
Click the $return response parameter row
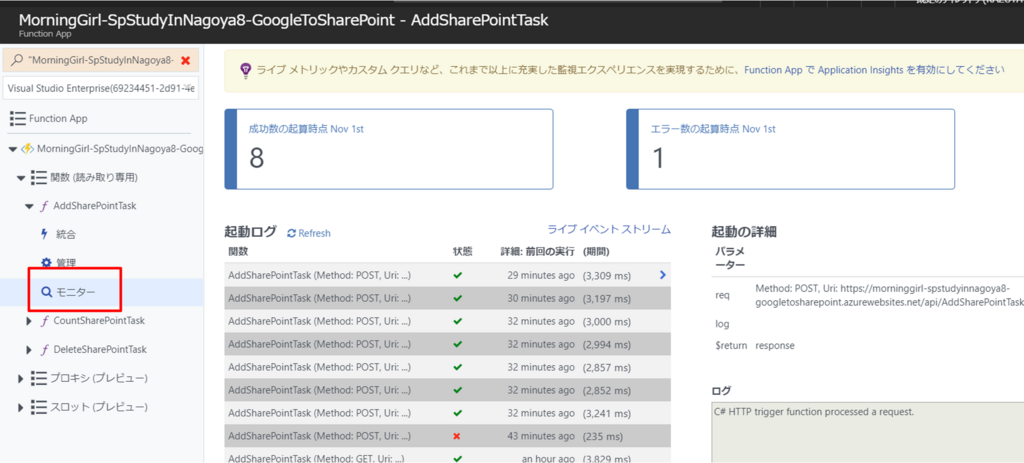[x=755, y=345]
